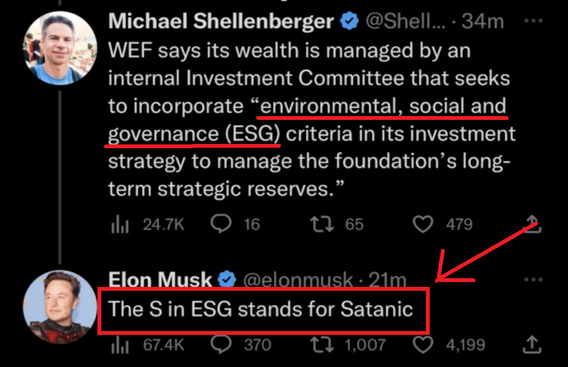Share Shellenberger's tweet via share icon
This screenshot has width=568, height=367.
[x=532, y=224]
